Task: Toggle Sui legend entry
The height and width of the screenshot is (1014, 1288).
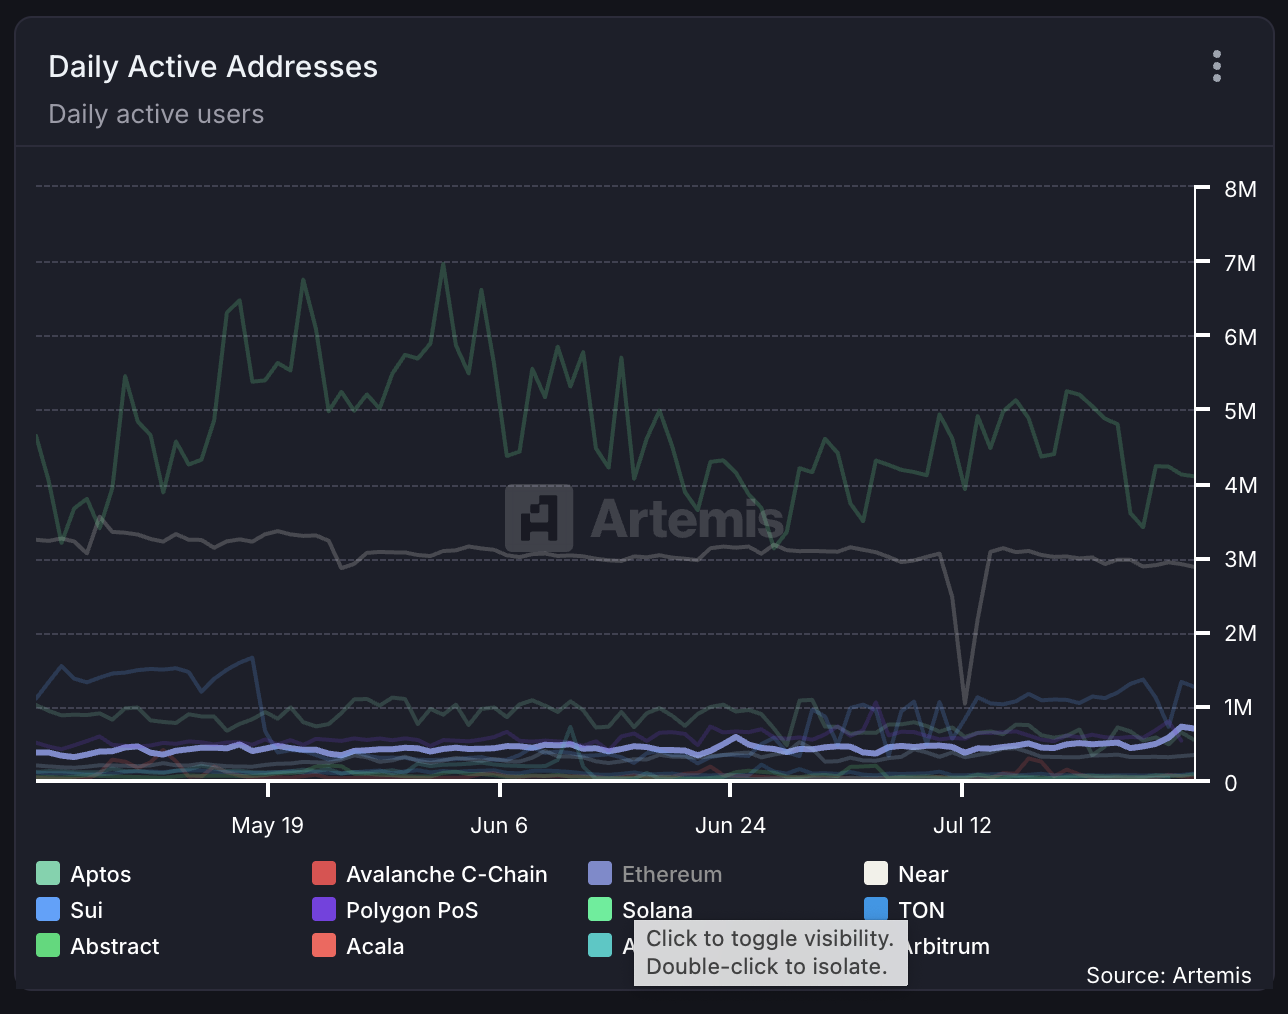Action: (x=70, y=910)
